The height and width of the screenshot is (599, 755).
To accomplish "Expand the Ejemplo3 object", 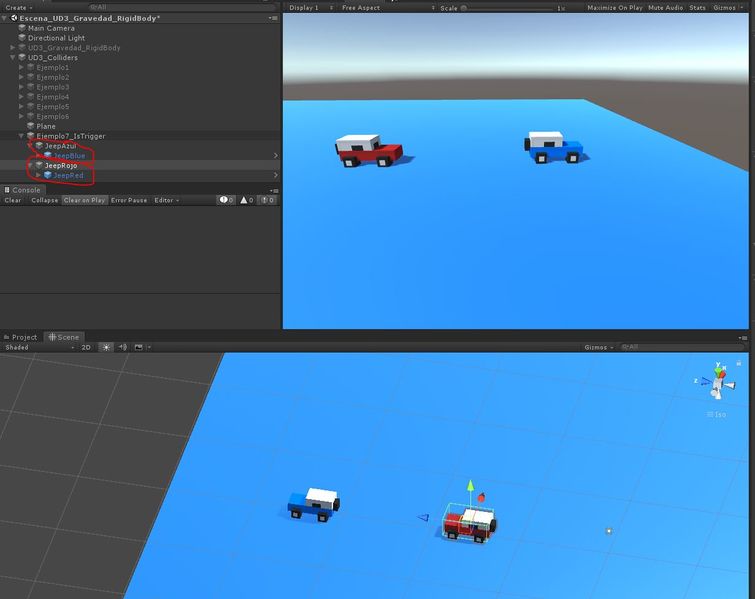I will click(x=21, y=87).
